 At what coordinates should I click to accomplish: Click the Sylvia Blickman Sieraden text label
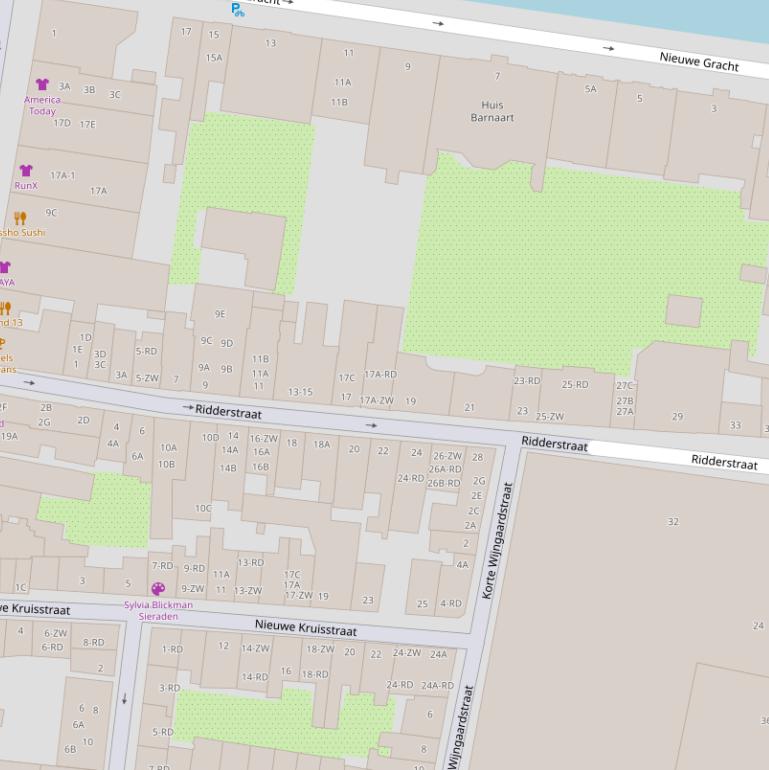[158, 610]
